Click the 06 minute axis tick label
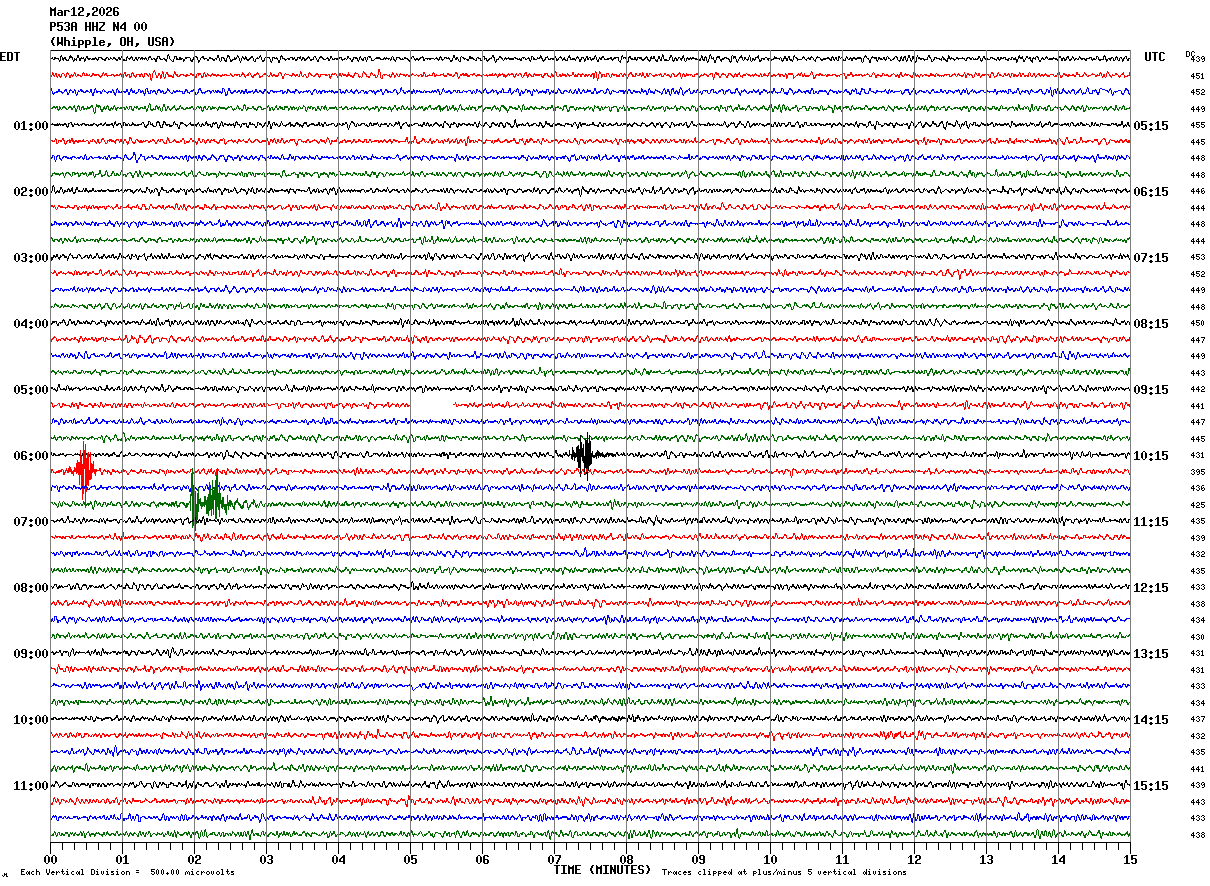1210x886 pixels. pyautogui.click(x=482, y=859)
